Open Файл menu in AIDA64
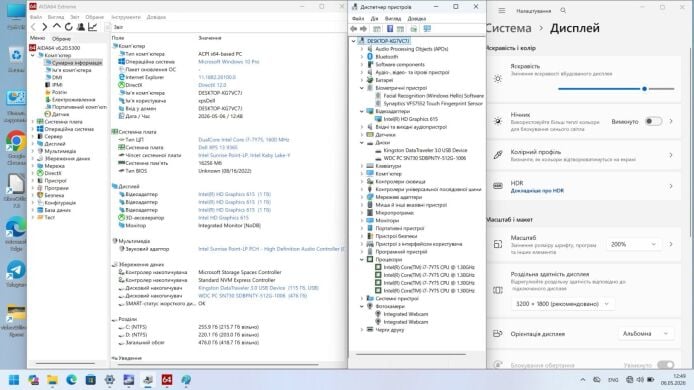Image resolution: width=694 pixels, height=390 pixels. coord(36,17)
